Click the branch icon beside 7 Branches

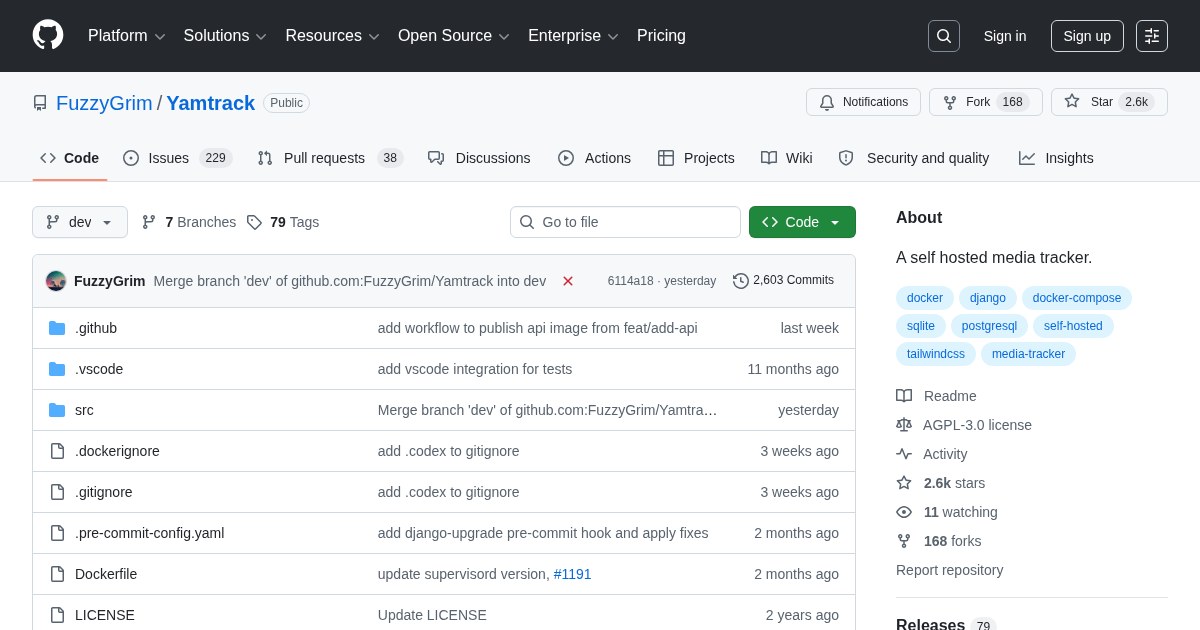click(x=149, y=222)
